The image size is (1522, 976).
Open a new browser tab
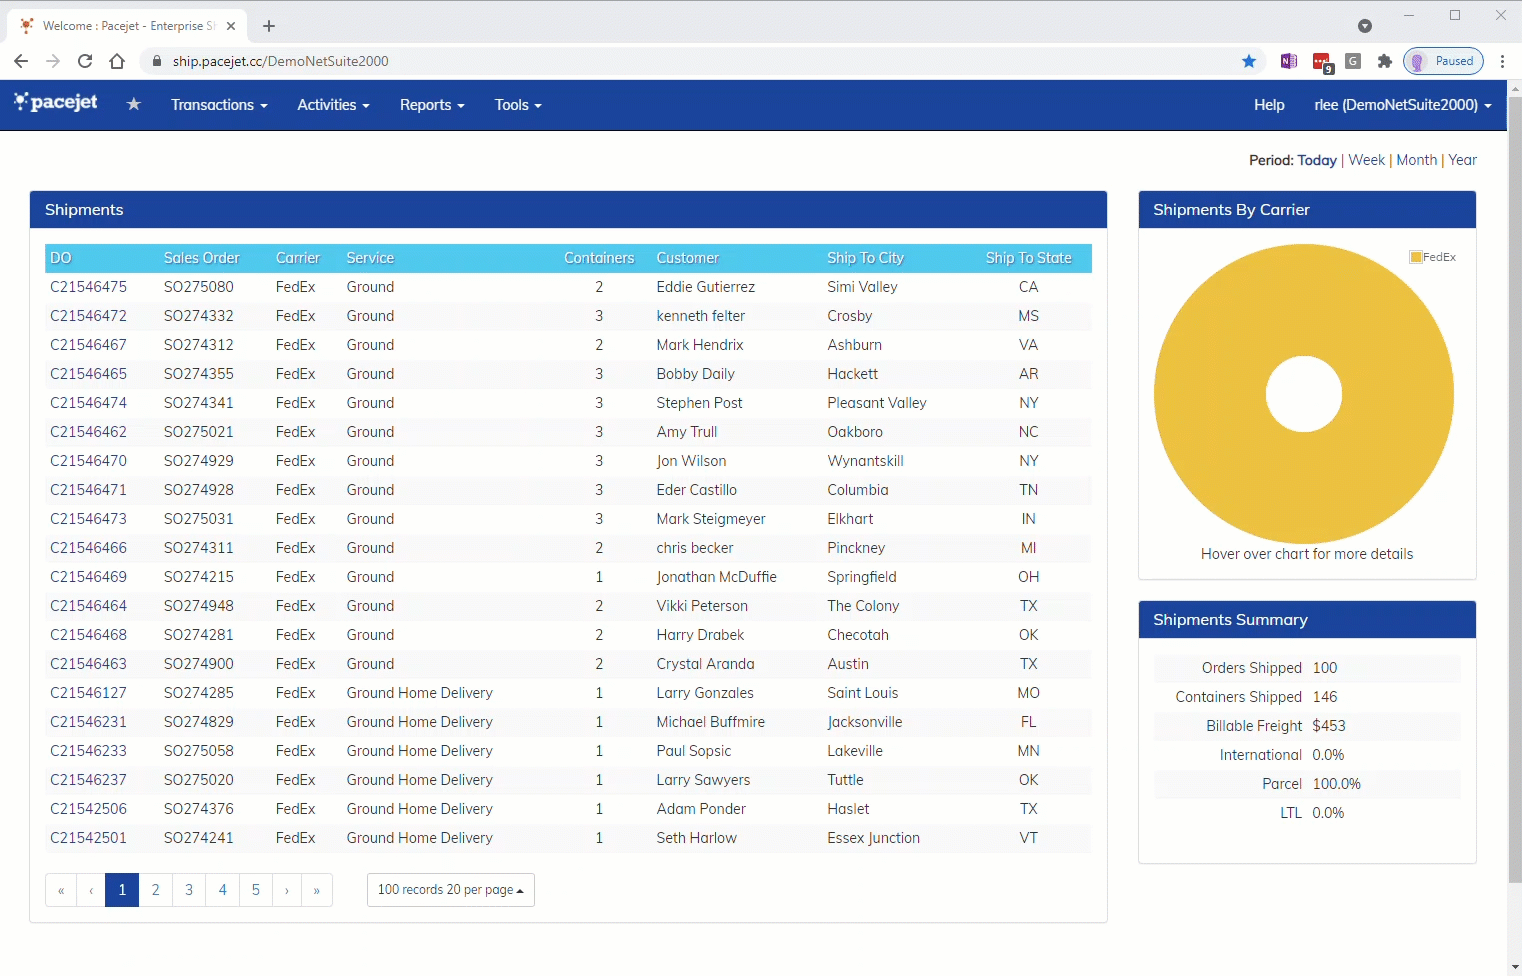(269, 26)
